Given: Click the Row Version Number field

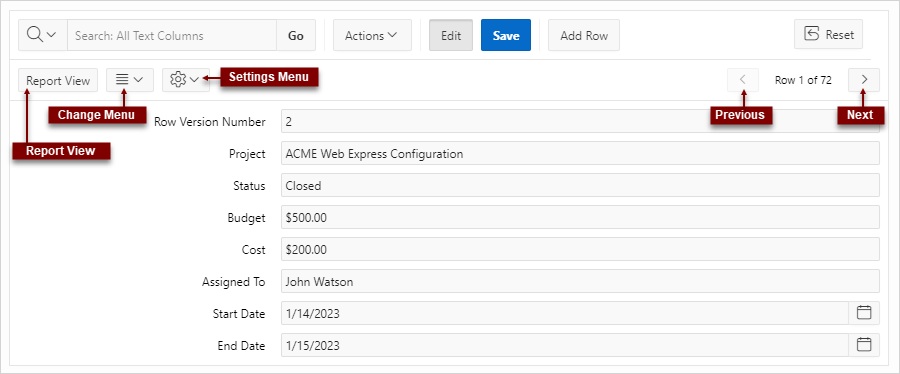Looking at the screenshot, I should 580,122.
